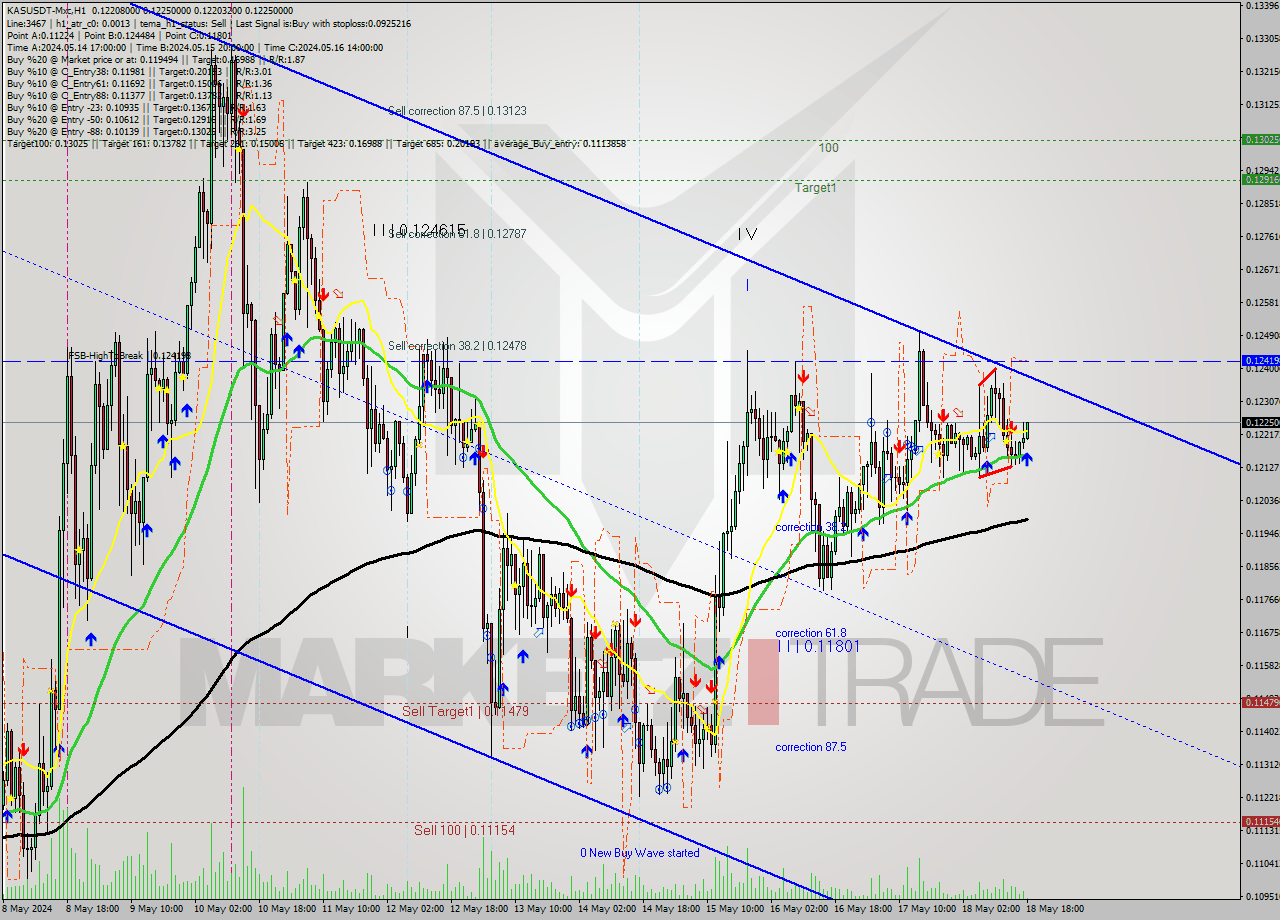Click the Target100: 0.13025 text
The image size is (1280, 920).
[x=47, y=144]
